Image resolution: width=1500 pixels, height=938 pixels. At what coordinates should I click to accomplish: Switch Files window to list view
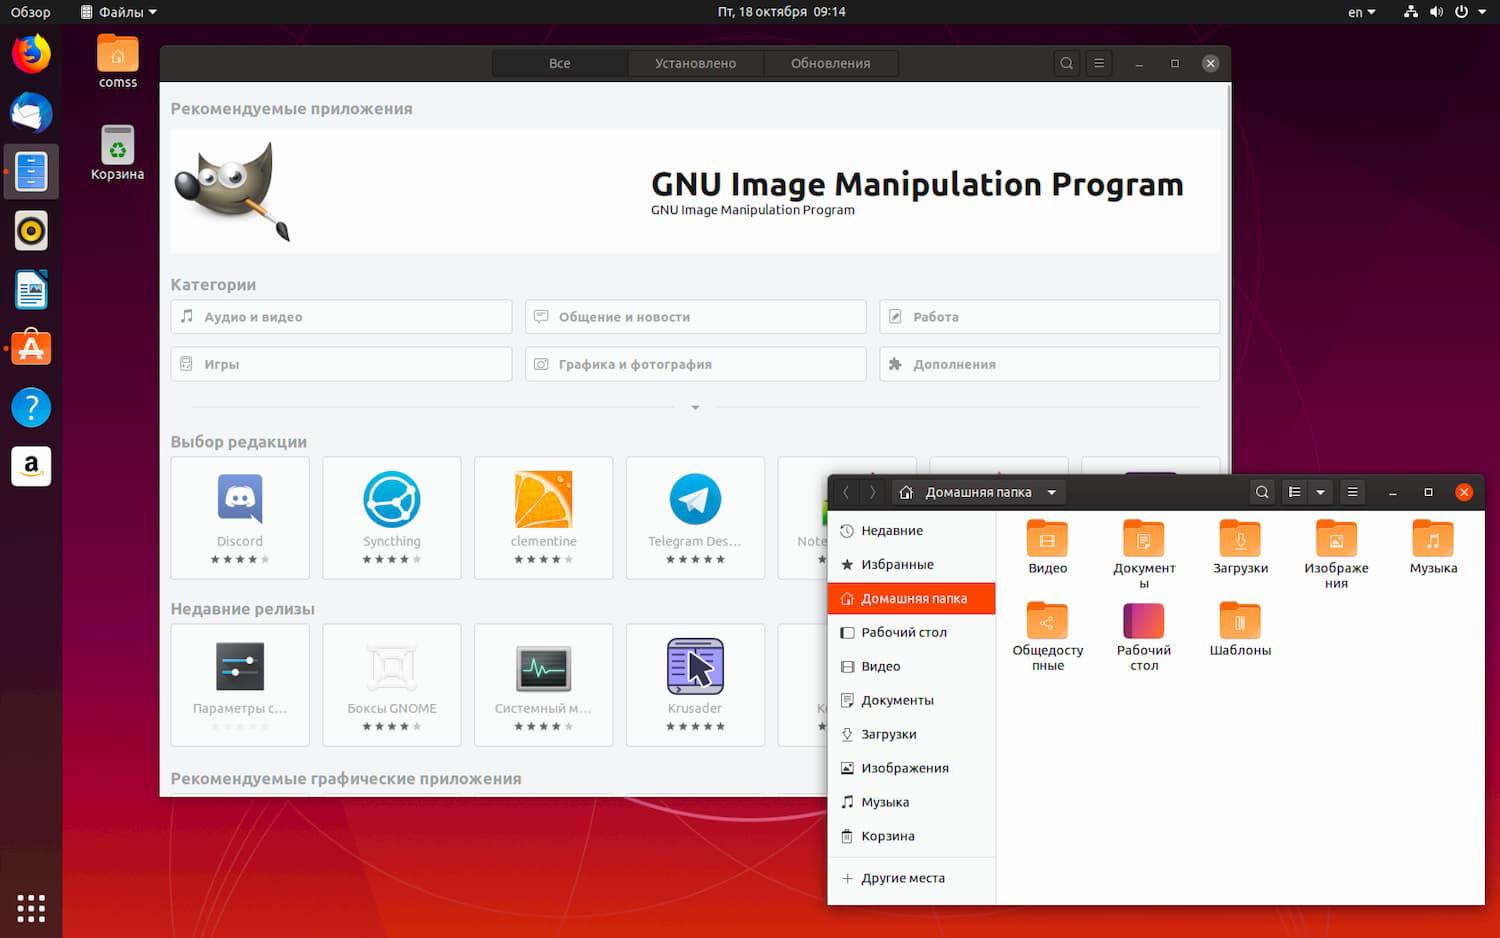pyautogui.click(x=1295, y=492)
